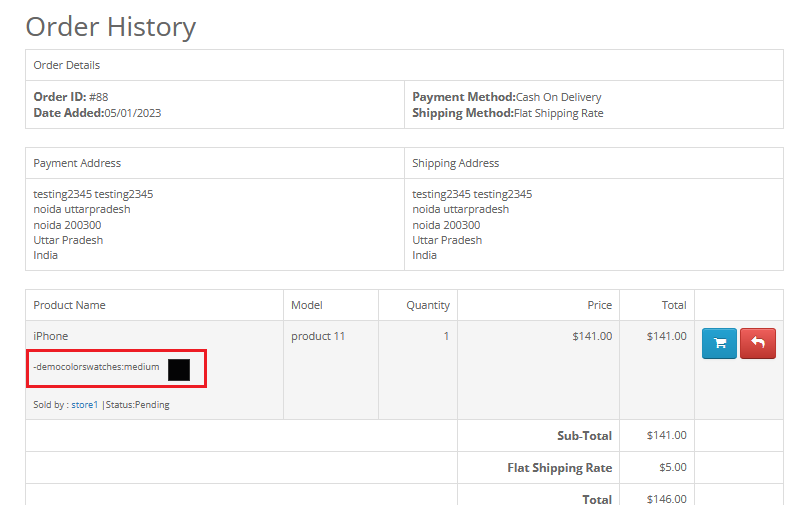Viewport: 797px width, 505px height.
Task: Click the iPhone product name
Action: point(51,336)
